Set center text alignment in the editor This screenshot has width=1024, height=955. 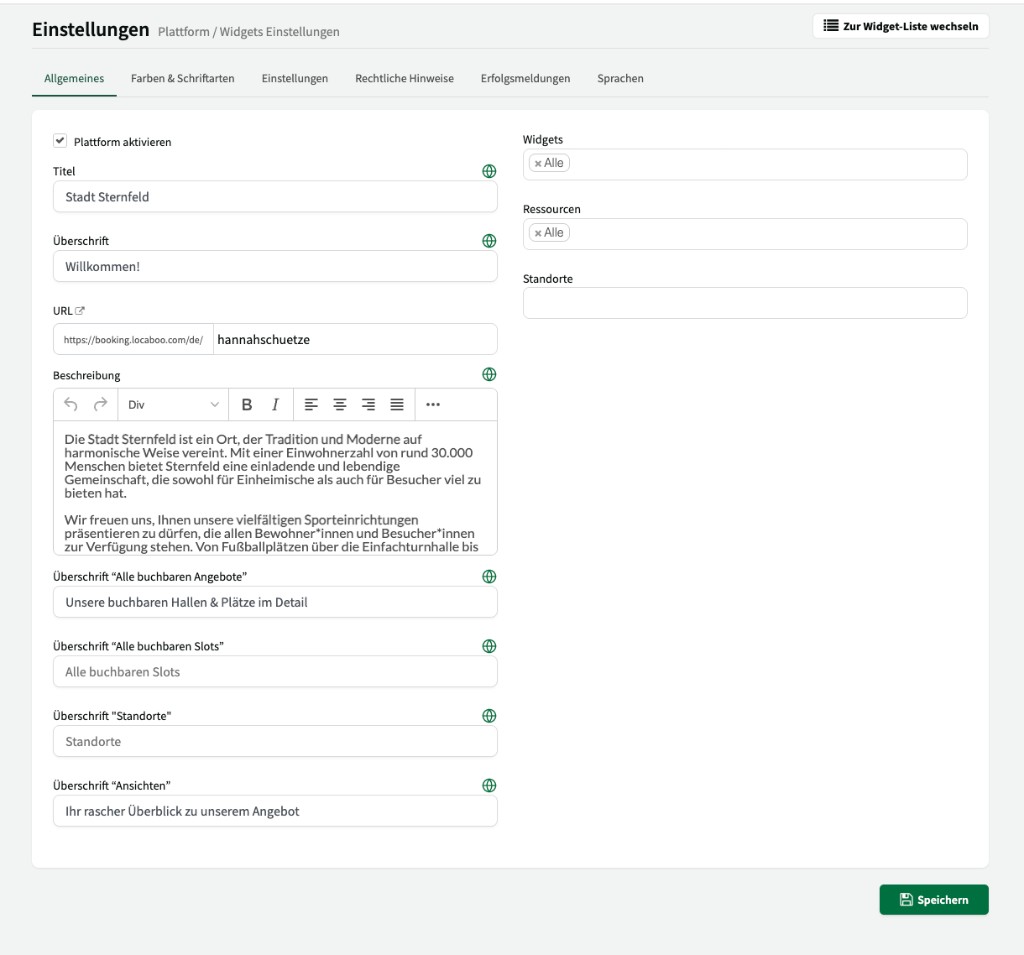coord(340,404)
